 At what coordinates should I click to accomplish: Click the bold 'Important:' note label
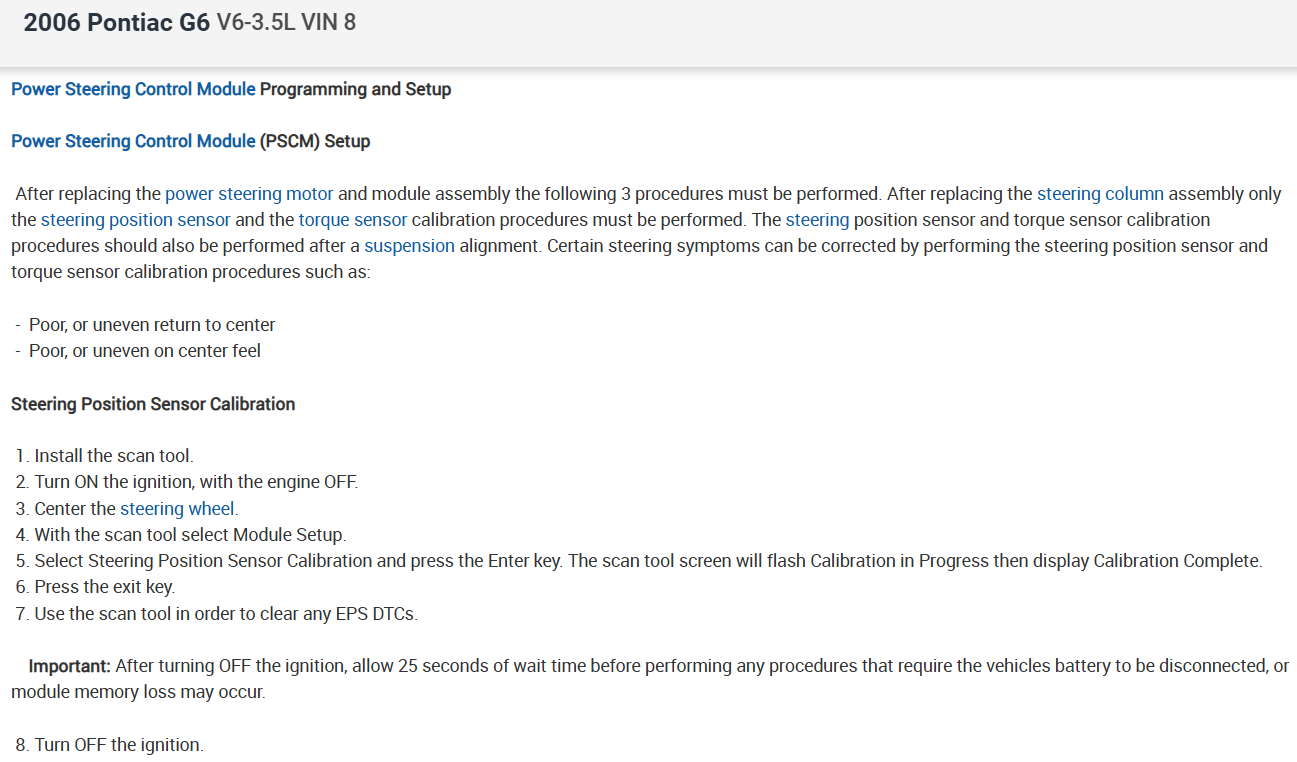click(x=70, y=665)
